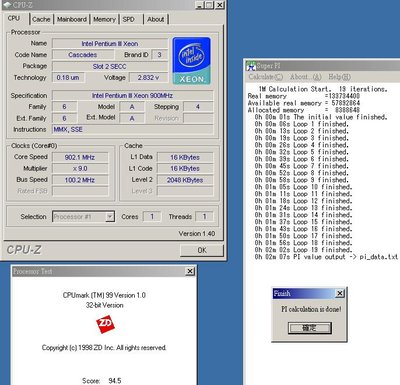Click the empty Rated FSB field
This screenshot has width=400, height=385.
[x=80, y=191]
